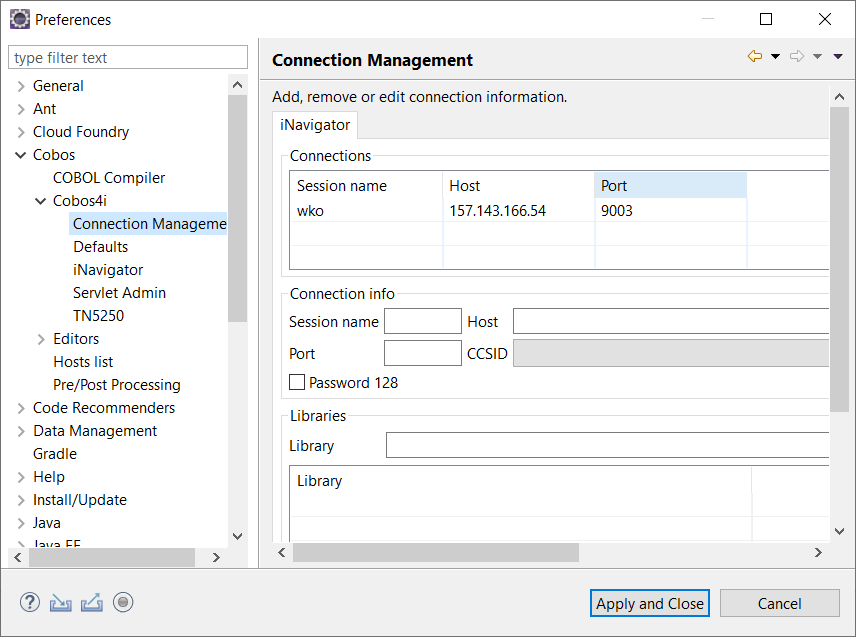The height and width of the screenshot is (637, 856).
Task: Click tree horizontal scrollbar left arrow
Action: [x=18, y=557]
